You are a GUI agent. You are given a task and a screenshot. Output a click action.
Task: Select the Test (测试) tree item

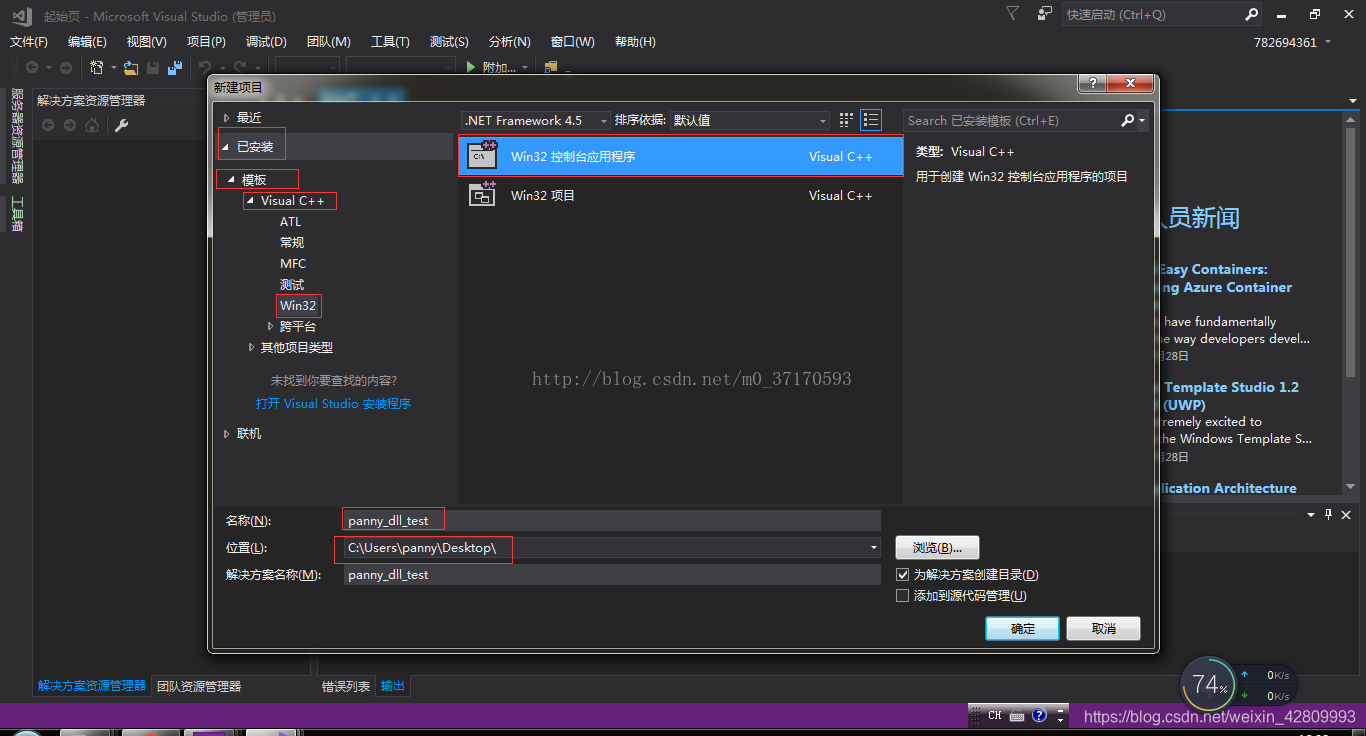tap(292, 285)
